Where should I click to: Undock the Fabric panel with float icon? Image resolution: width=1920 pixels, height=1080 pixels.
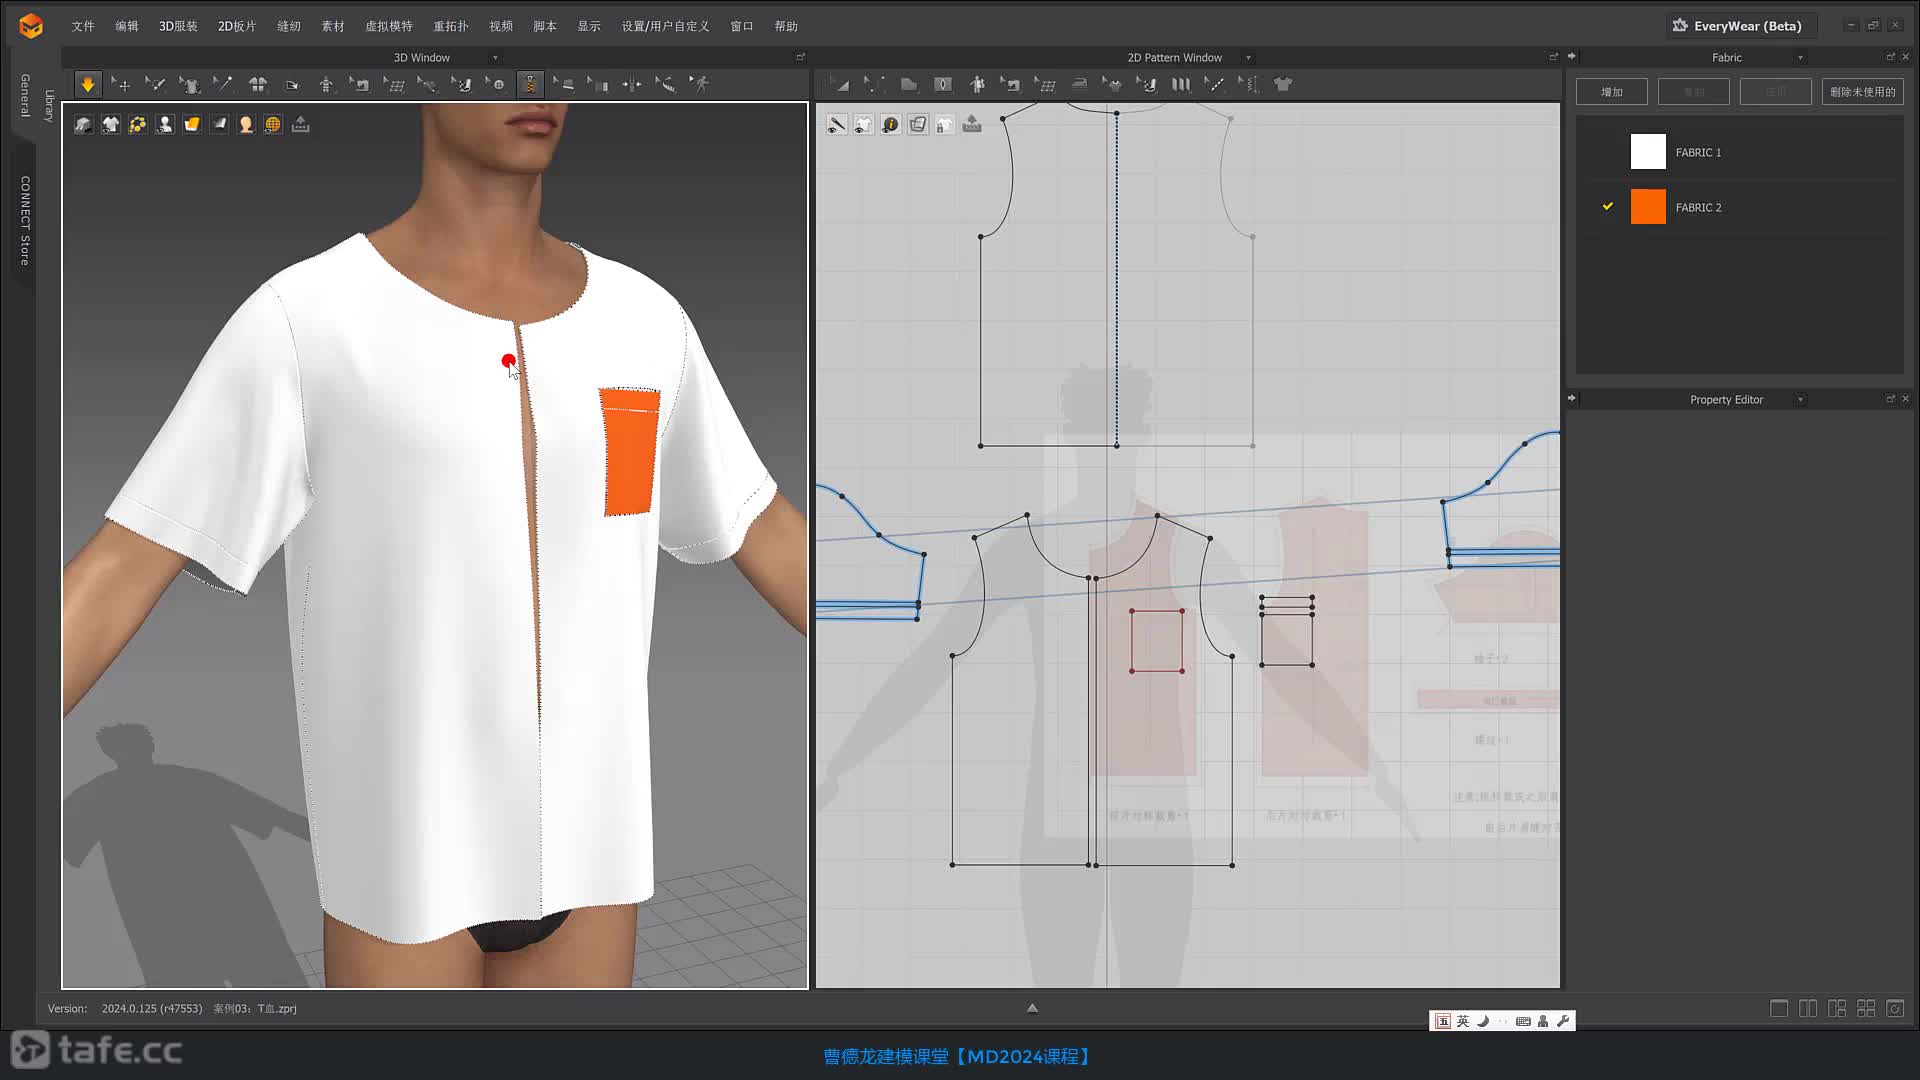point(1890,57)
